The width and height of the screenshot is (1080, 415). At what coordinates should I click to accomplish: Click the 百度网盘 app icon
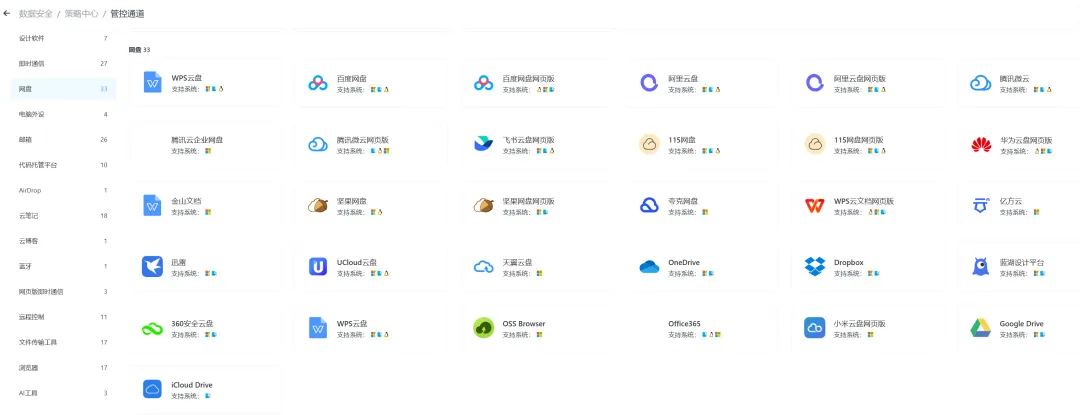tap(318, 83)
